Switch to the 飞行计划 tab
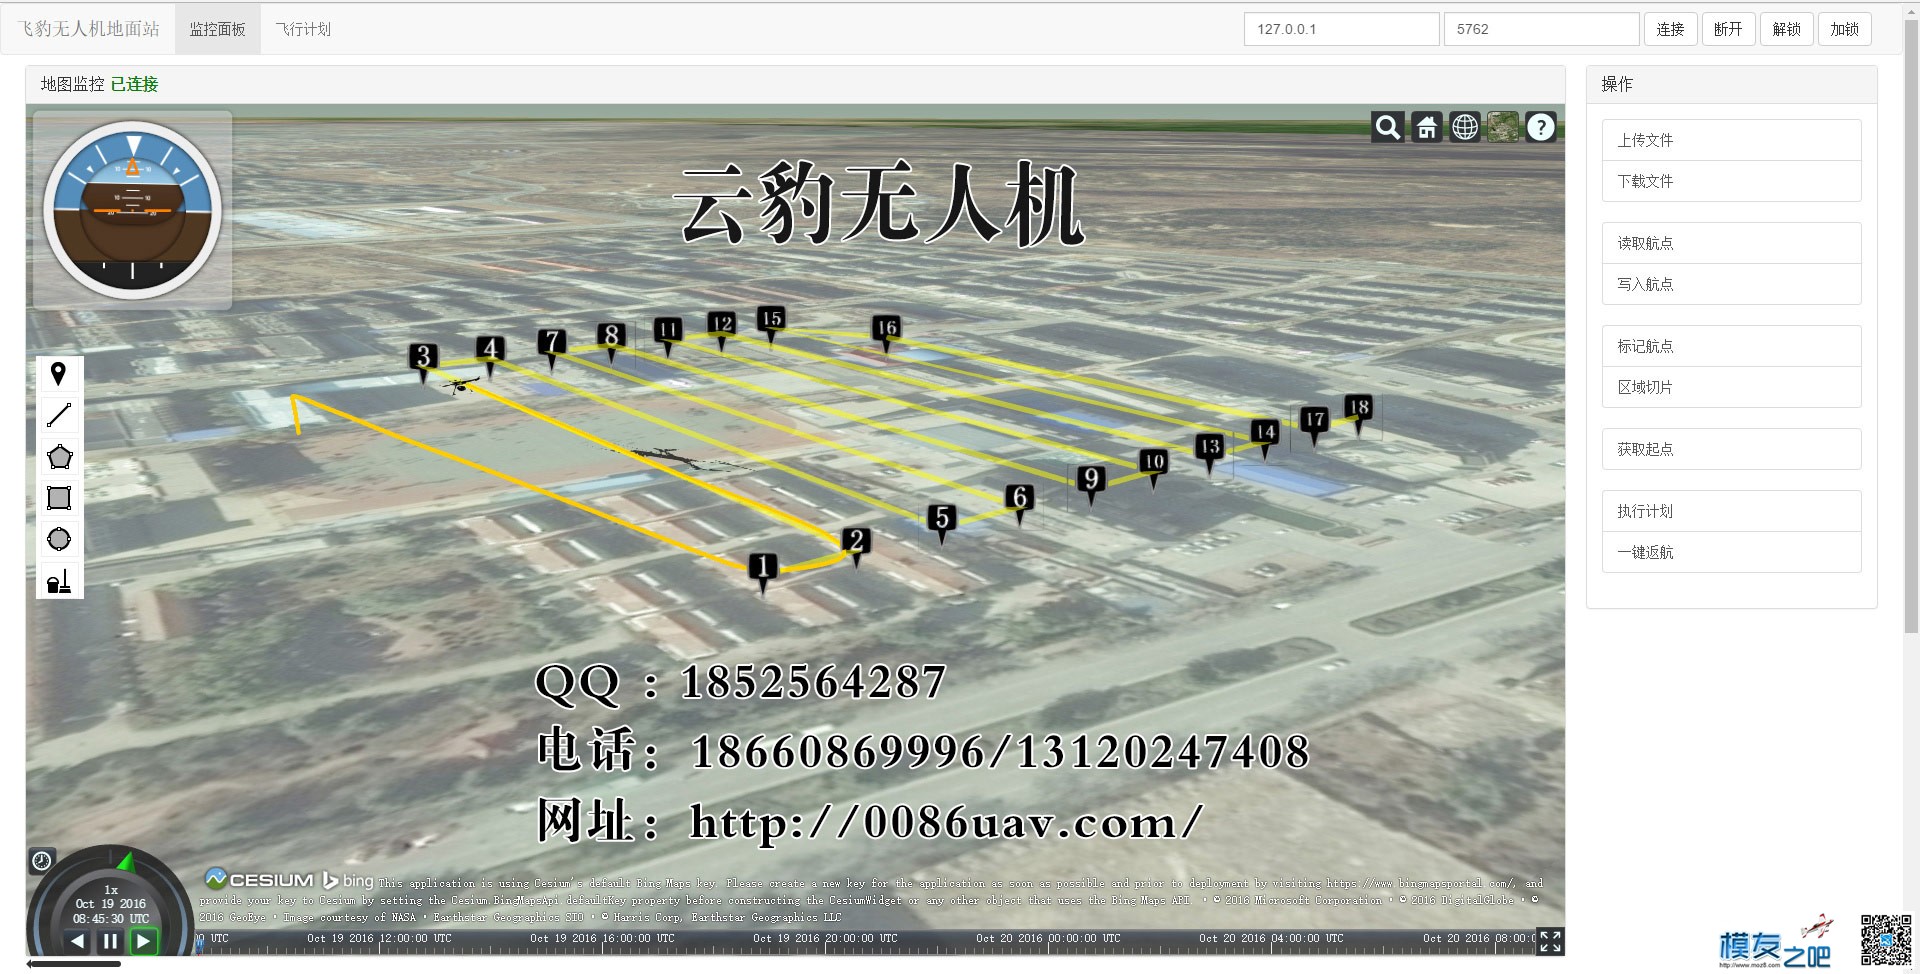Viewport: 1920px width, 974px height. (303, 29)
